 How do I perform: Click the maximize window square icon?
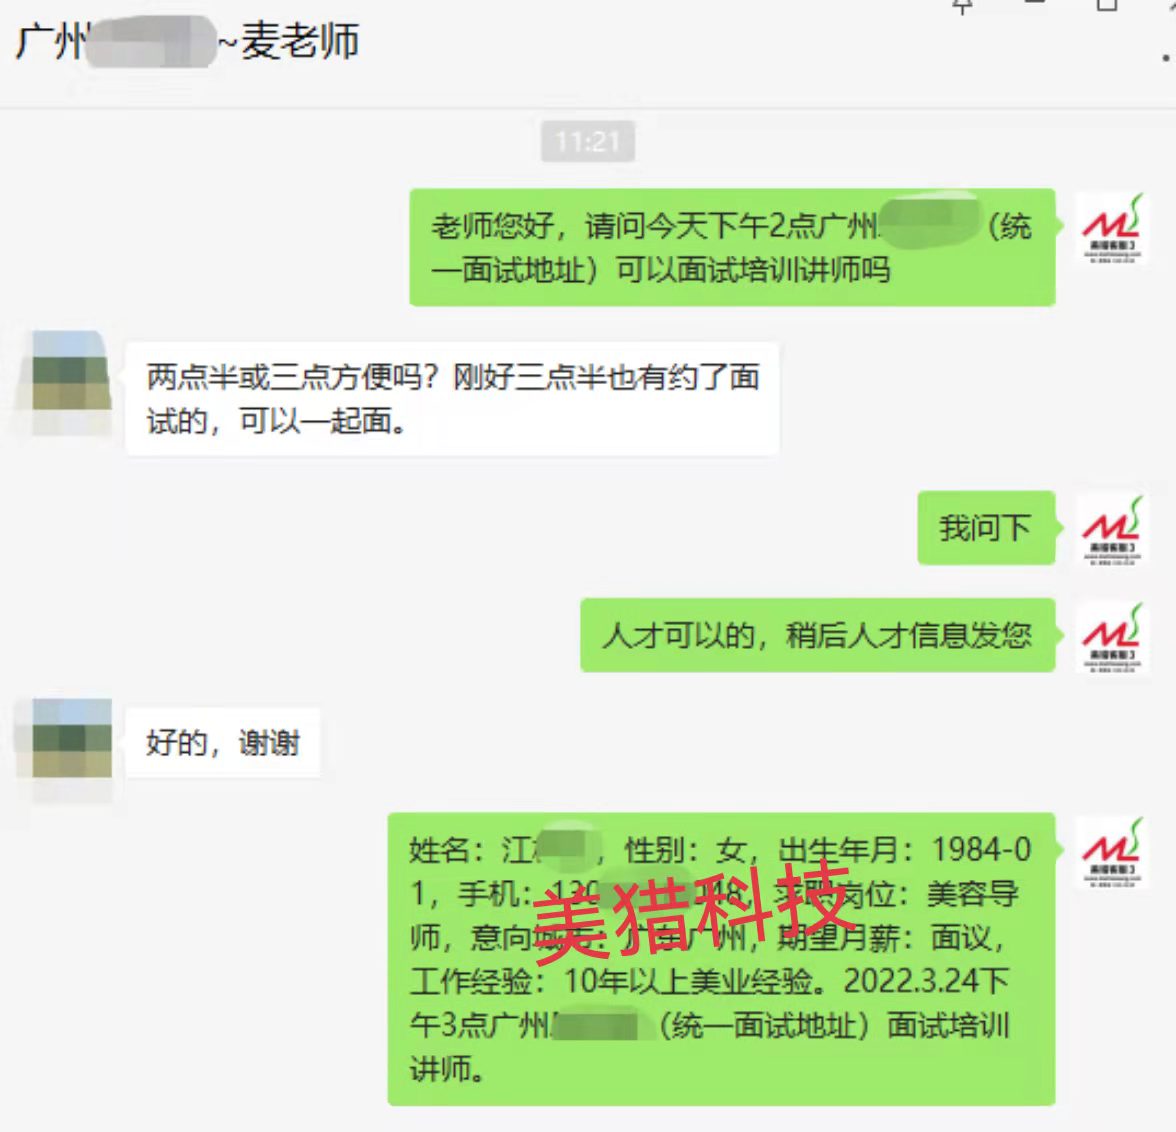(1107, 5)
